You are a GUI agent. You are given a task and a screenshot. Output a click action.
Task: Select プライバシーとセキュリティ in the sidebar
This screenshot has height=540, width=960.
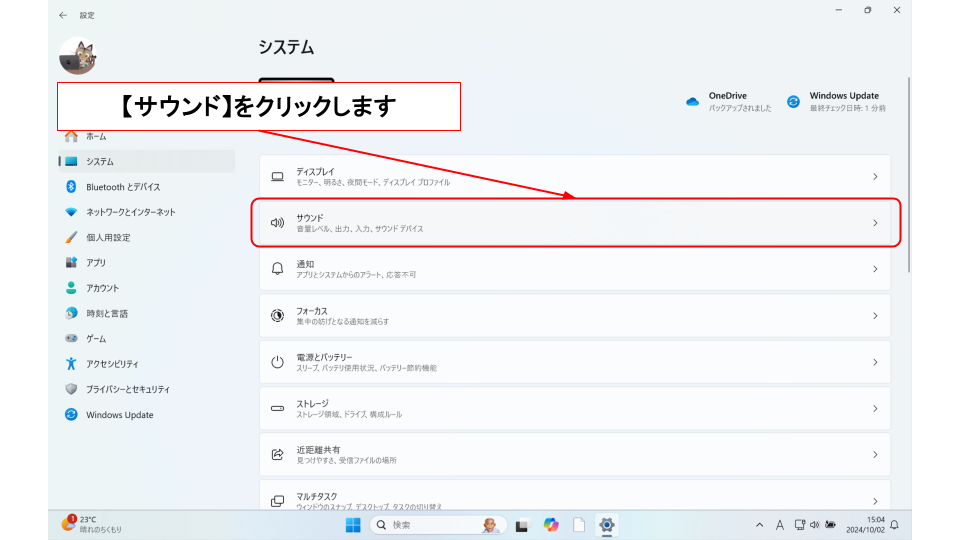[x=127, y=389]
